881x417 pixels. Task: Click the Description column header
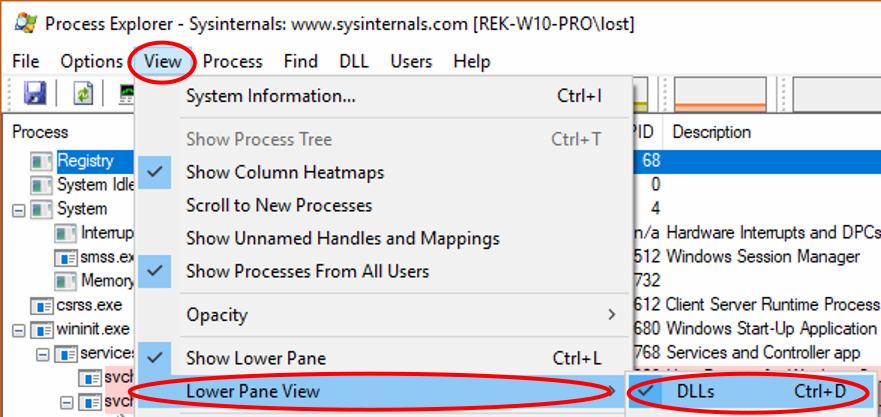[712, 132]
